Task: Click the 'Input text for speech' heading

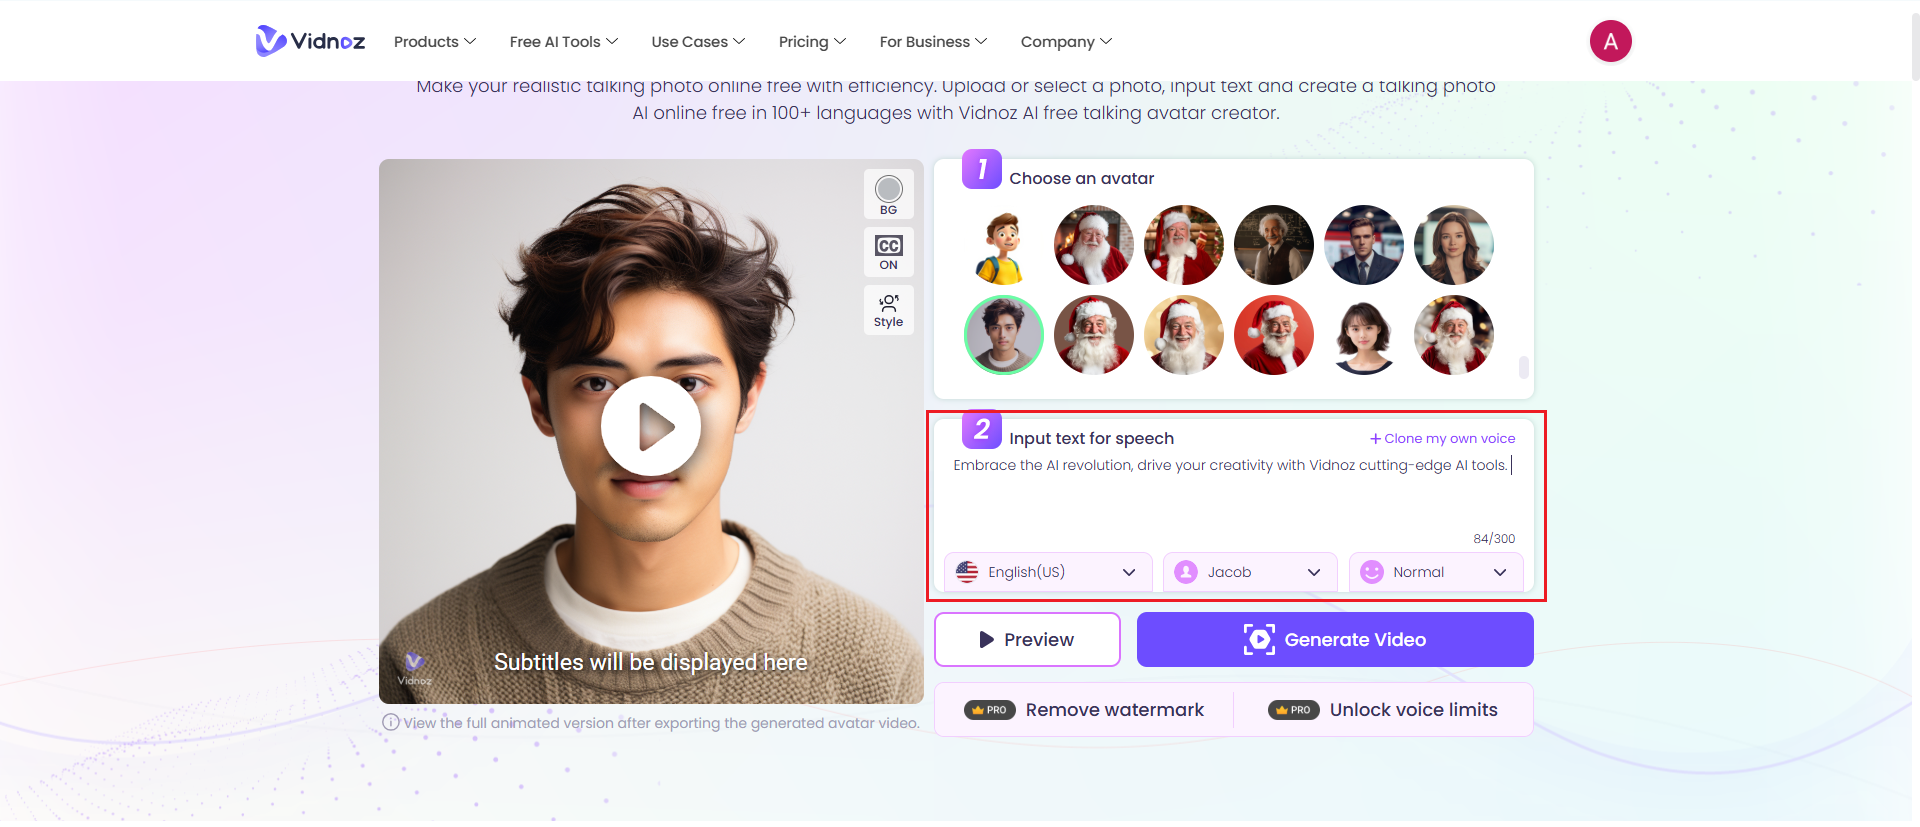Action: [x=1092, y=439]
